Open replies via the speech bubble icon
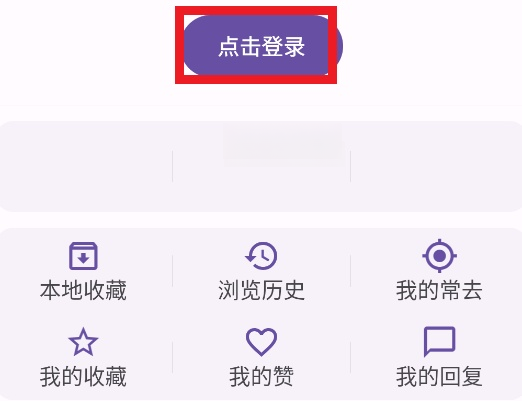Image resolution: width=522 pixels, height=401 pixels. point(439,342)
